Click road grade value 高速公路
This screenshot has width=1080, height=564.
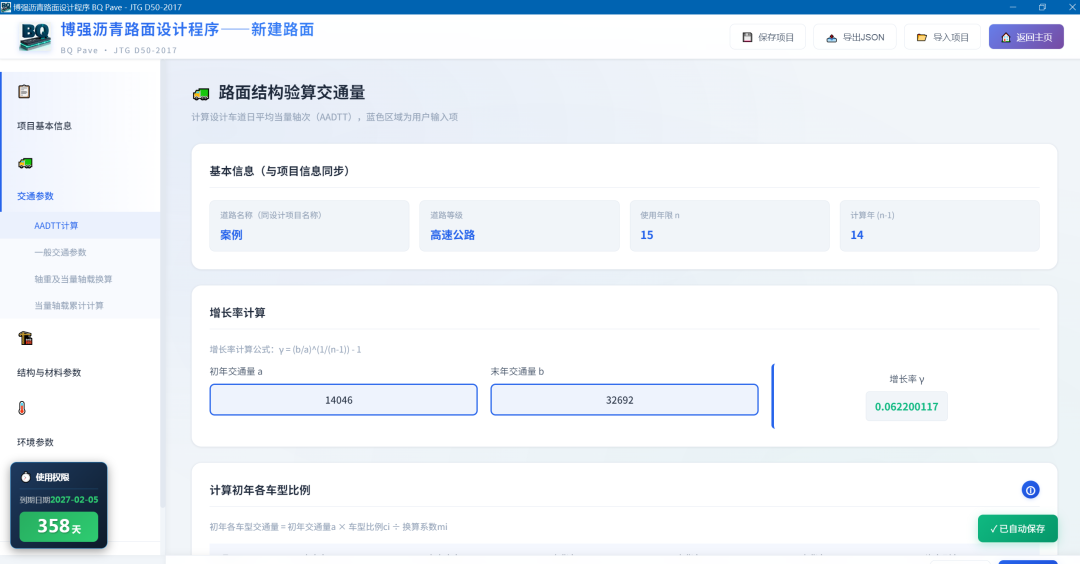(x=453, y=235)
